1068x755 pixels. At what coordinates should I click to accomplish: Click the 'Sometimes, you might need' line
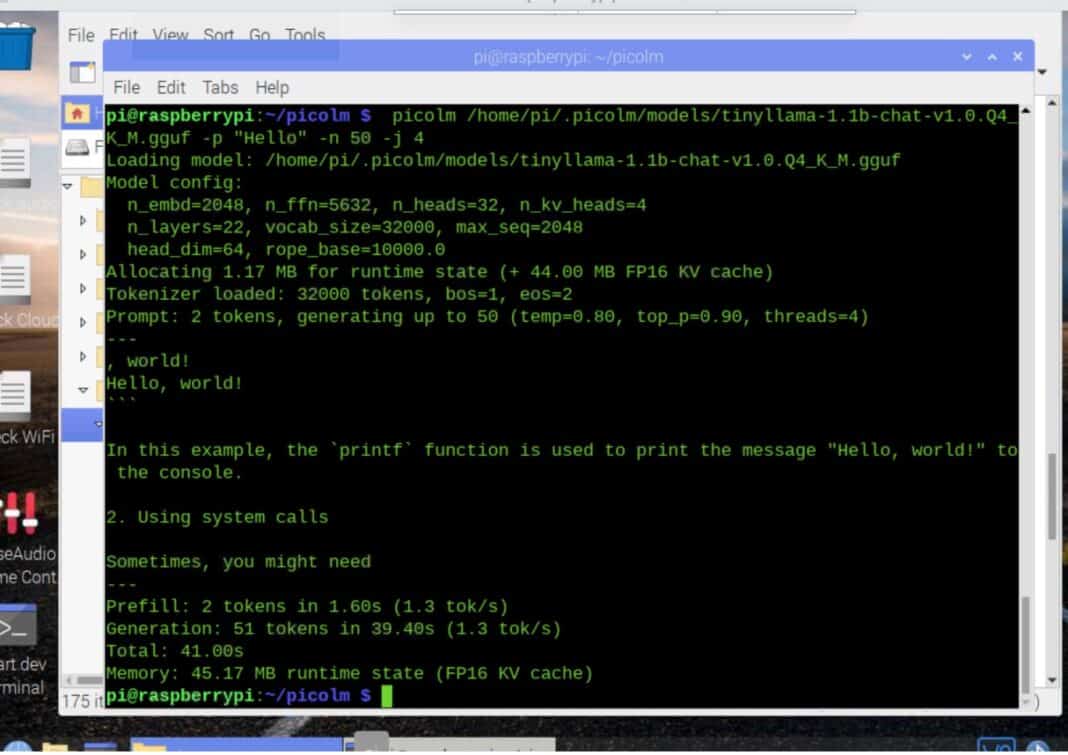tap(238, 562)
